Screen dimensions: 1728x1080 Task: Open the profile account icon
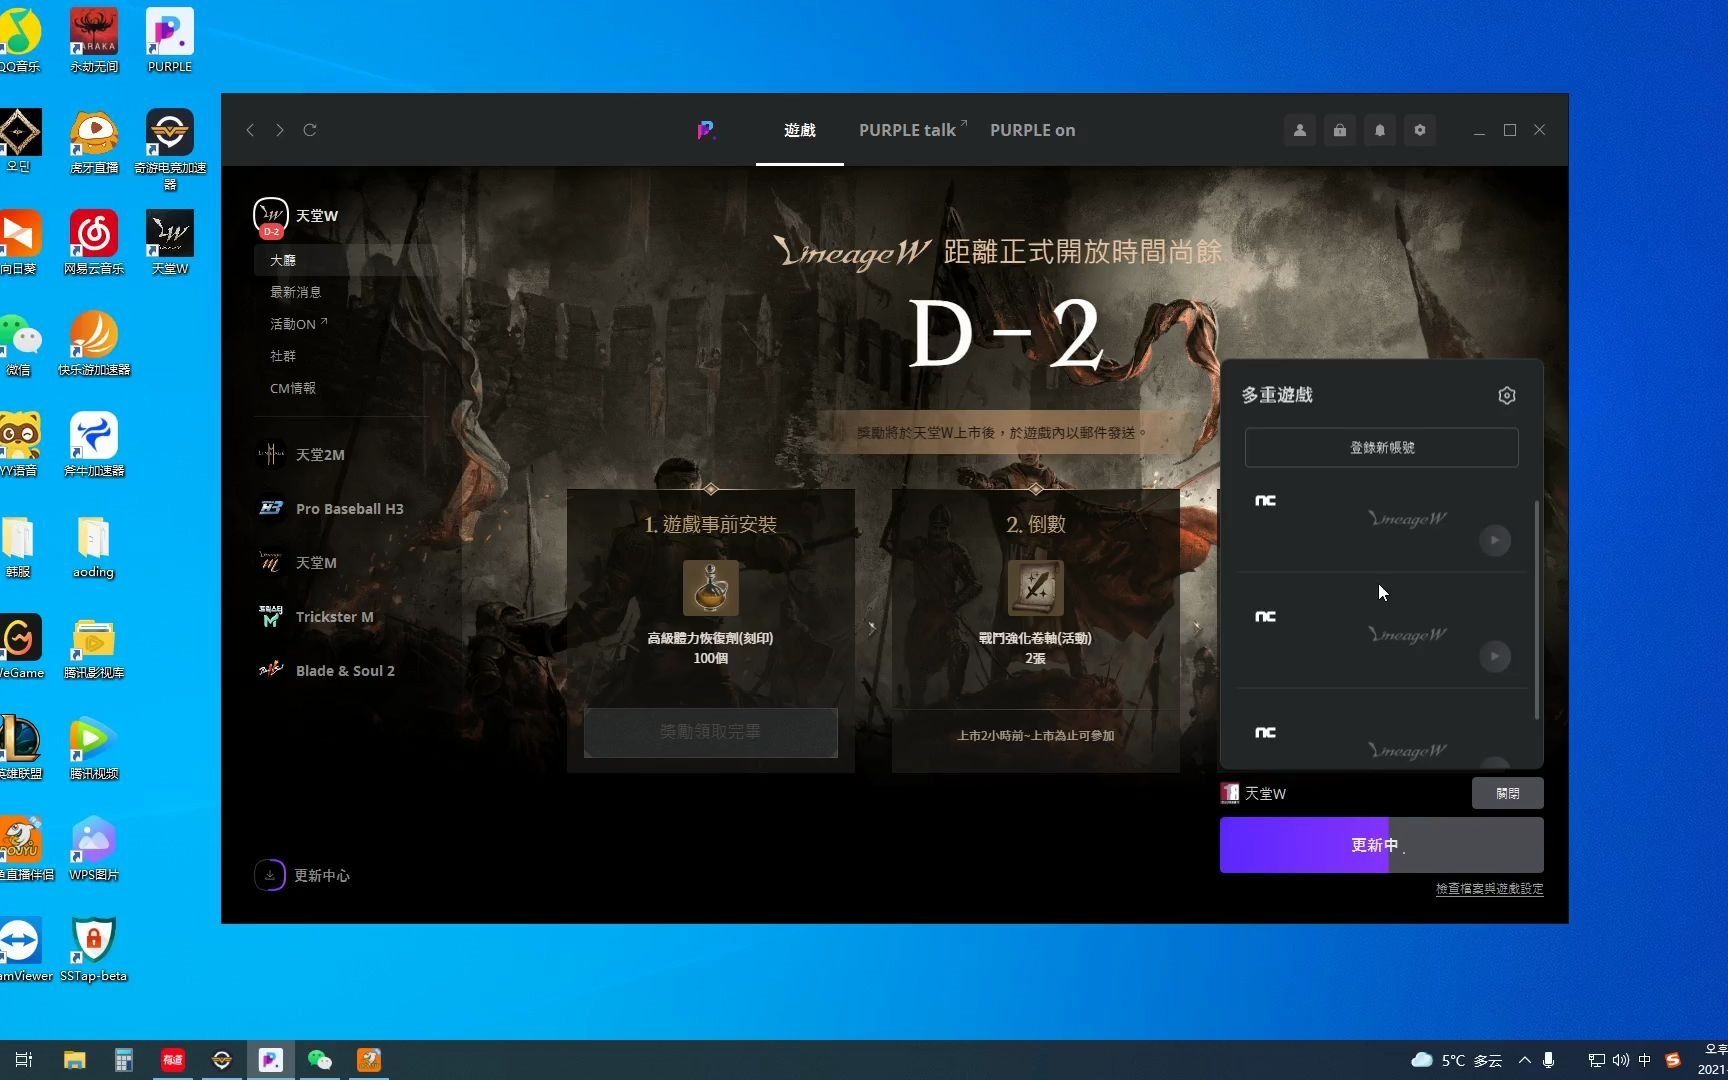tap(1300, 130)
